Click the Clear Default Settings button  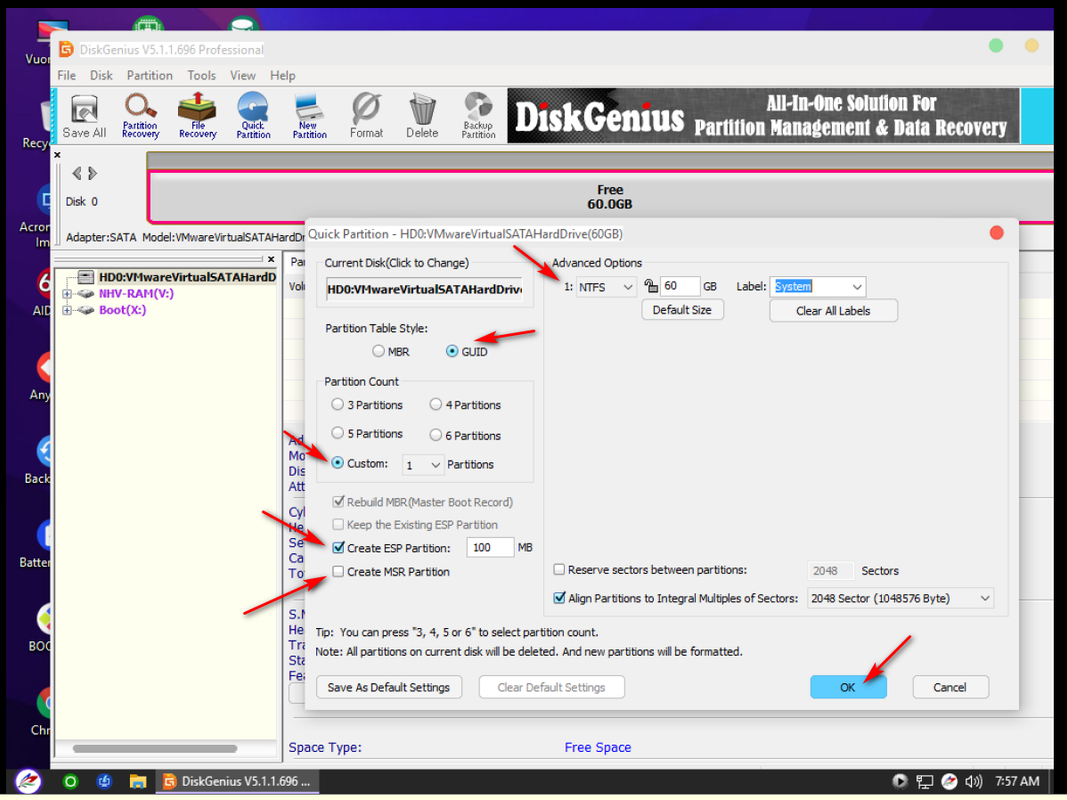pyautogui.click(x=551, y=686)
